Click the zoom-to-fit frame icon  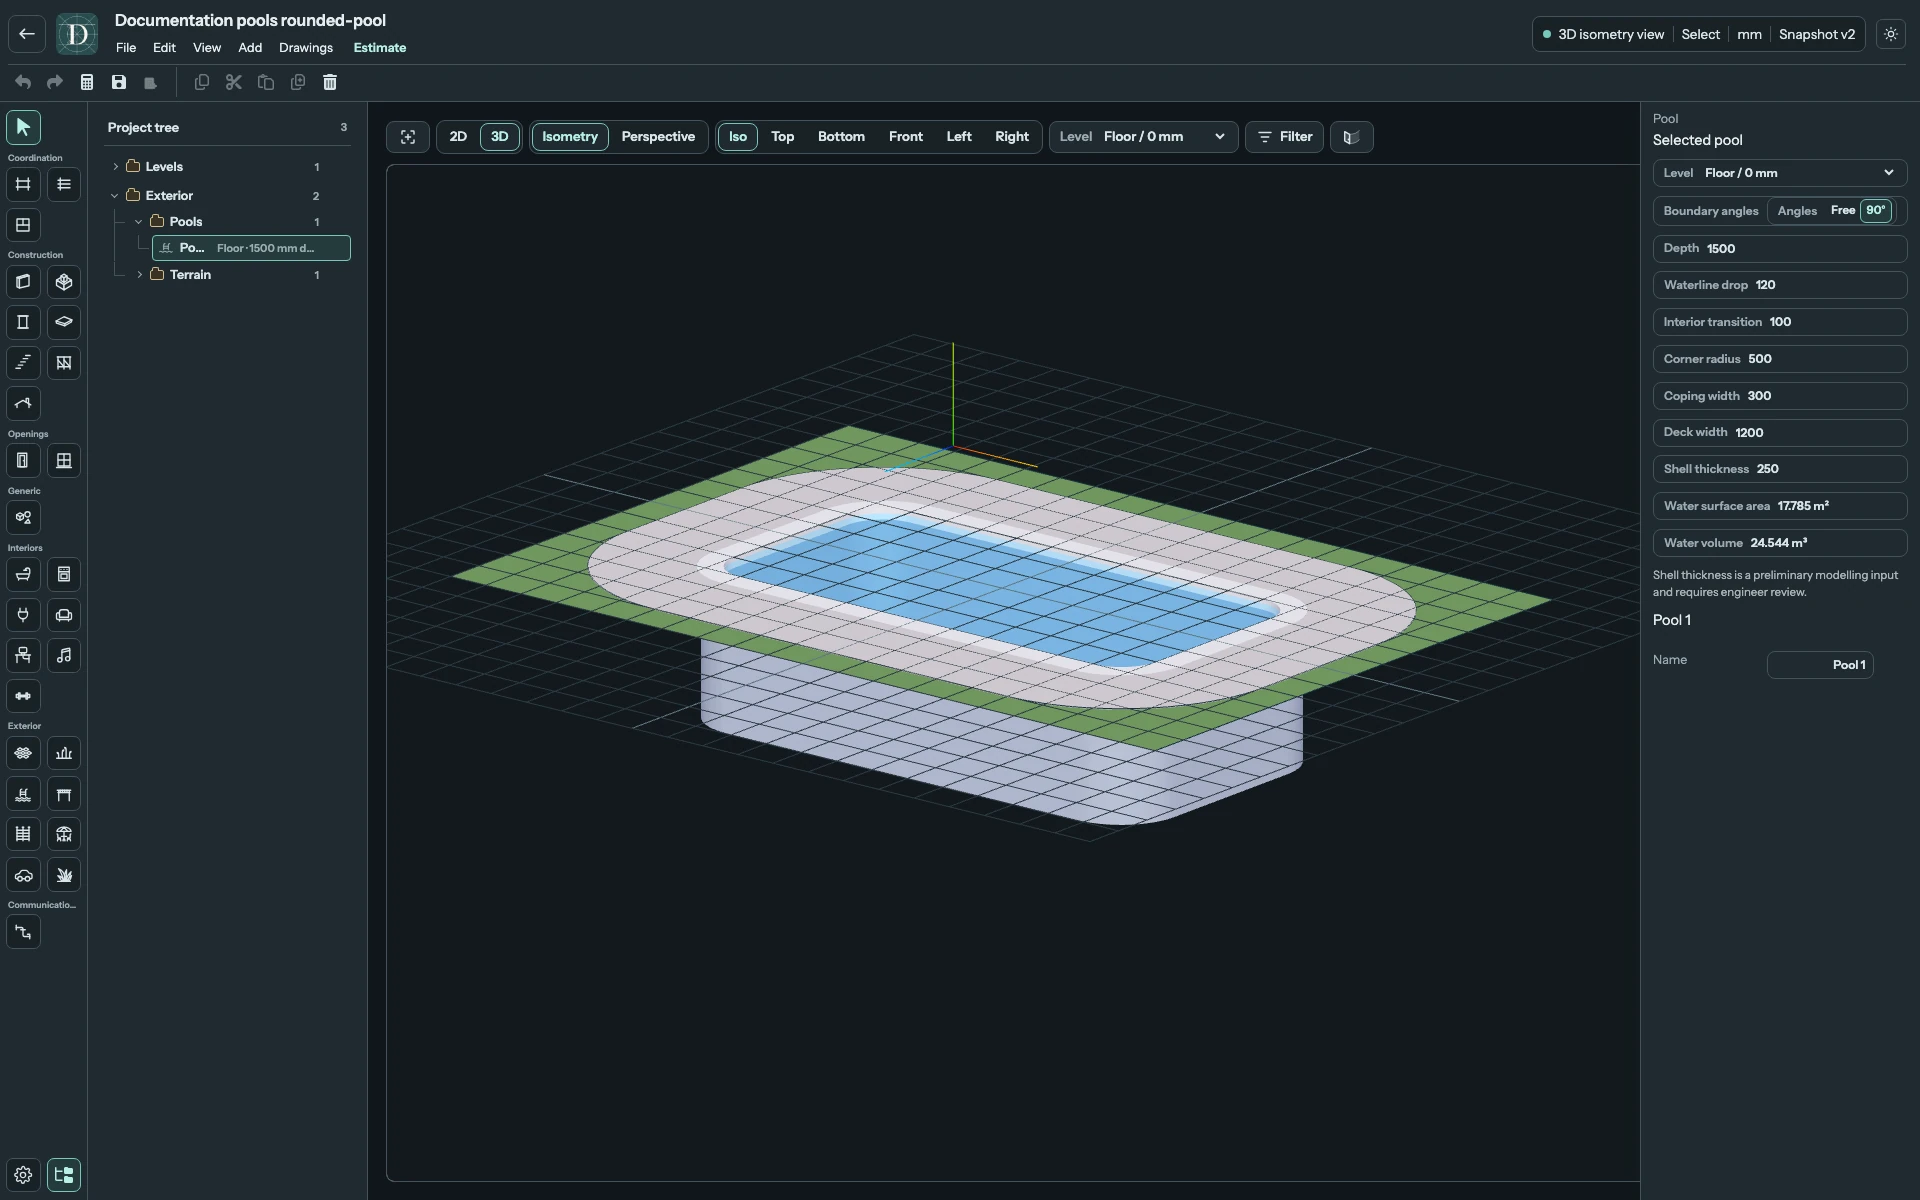pos(408,137)
